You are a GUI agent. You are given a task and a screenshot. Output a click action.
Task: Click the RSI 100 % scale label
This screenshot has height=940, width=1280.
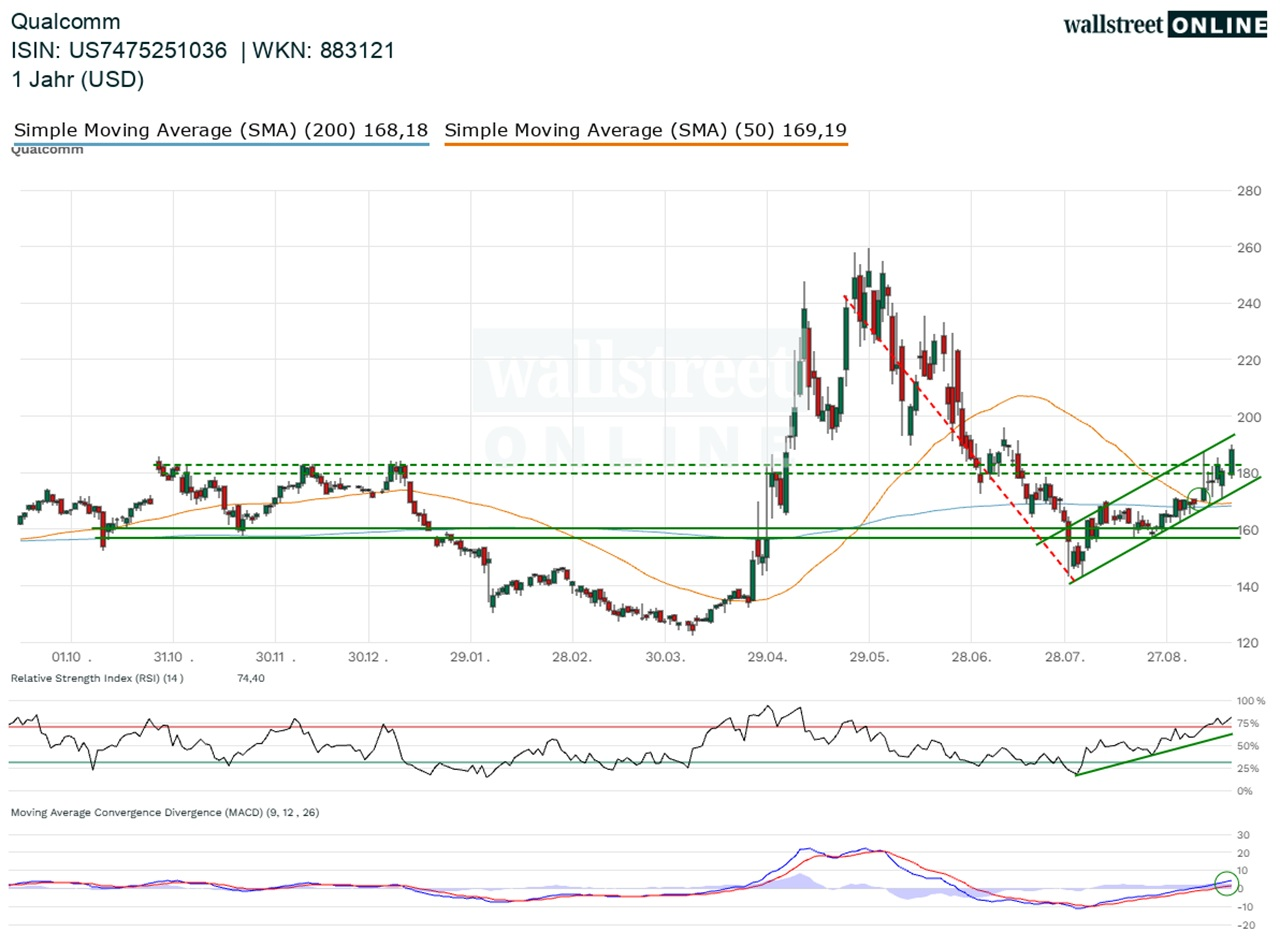(x=1250, y=701)
